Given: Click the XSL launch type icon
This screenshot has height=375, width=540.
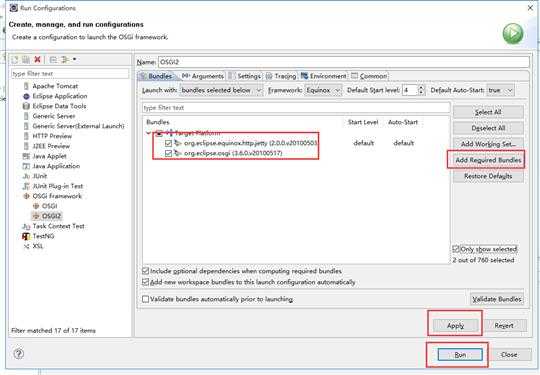Looking at the screenshot, I should pos(26,246).
